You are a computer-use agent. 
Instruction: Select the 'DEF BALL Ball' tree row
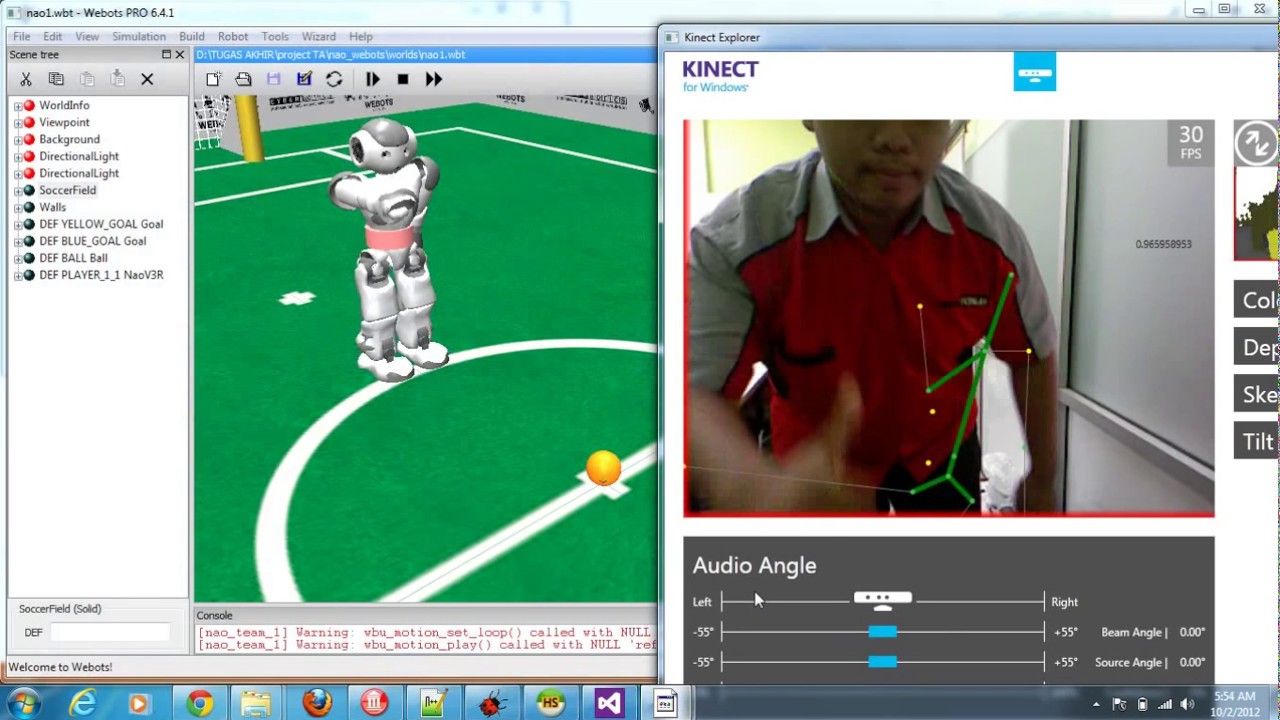pyautogui.click(x=73, y=258)
